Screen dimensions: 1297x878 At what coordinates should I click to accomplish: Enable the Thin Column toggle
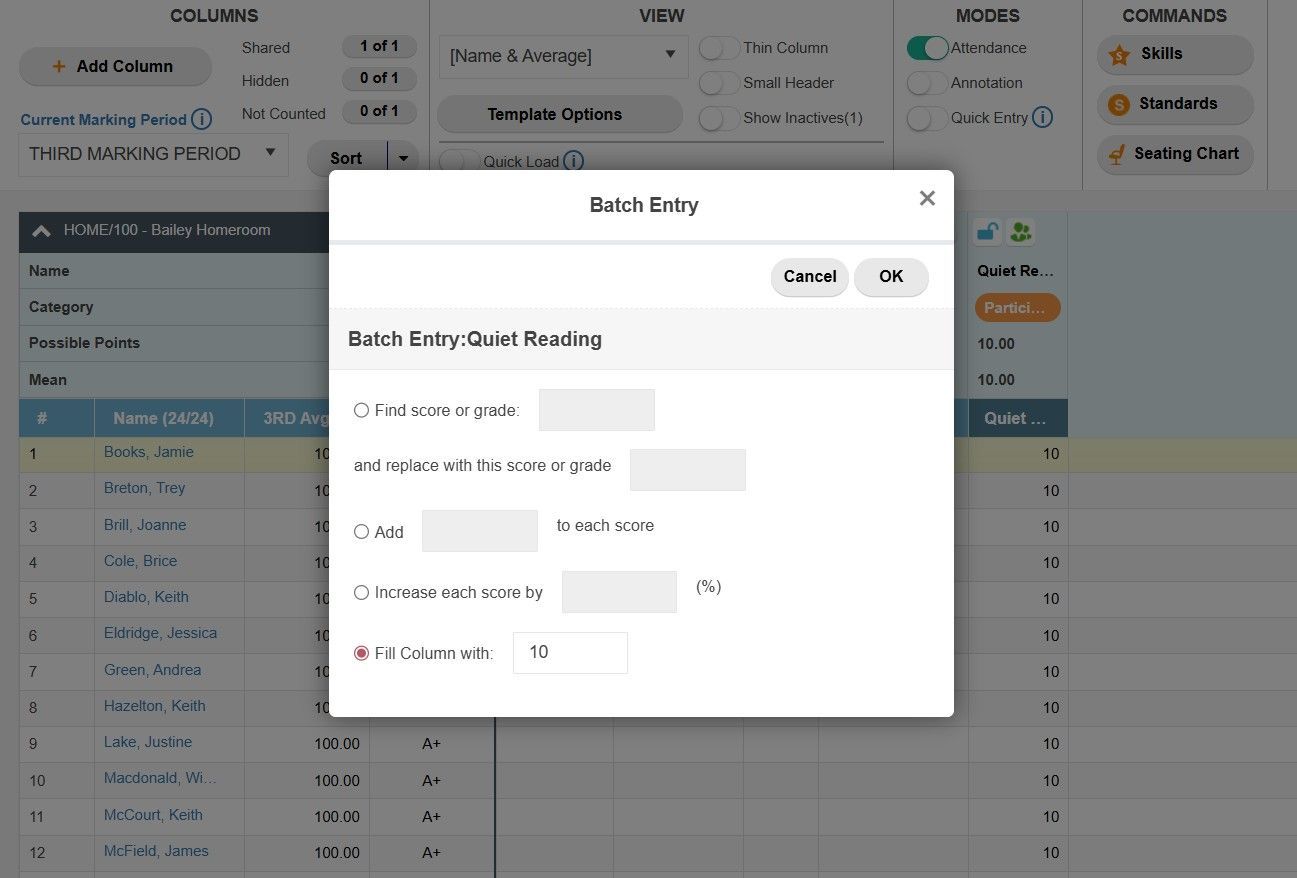(x=718, y=47)
